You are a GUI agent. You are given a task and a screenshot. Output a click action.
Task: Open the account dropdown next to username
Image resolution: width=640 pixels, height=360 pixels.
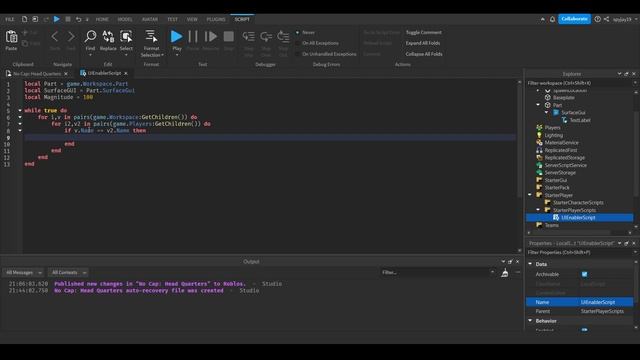click(x=636, y=19)
